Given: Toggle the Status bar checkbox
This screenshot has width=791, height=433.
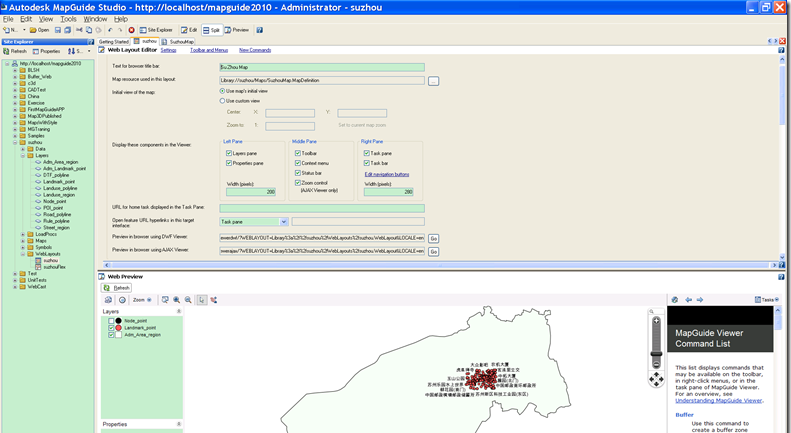Looking at the screenshot, I should click(298, 173).
